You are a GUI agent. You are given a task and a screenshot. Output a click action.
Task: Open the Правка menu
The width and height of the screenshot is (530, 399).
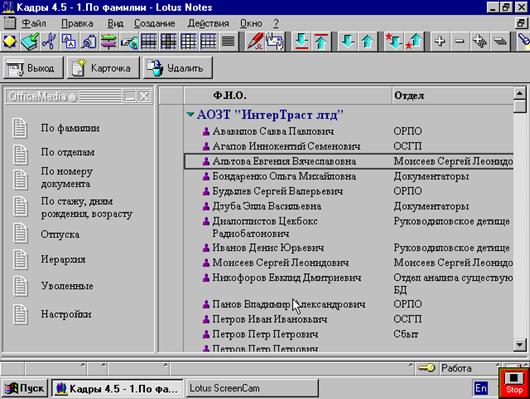(77, 23)
